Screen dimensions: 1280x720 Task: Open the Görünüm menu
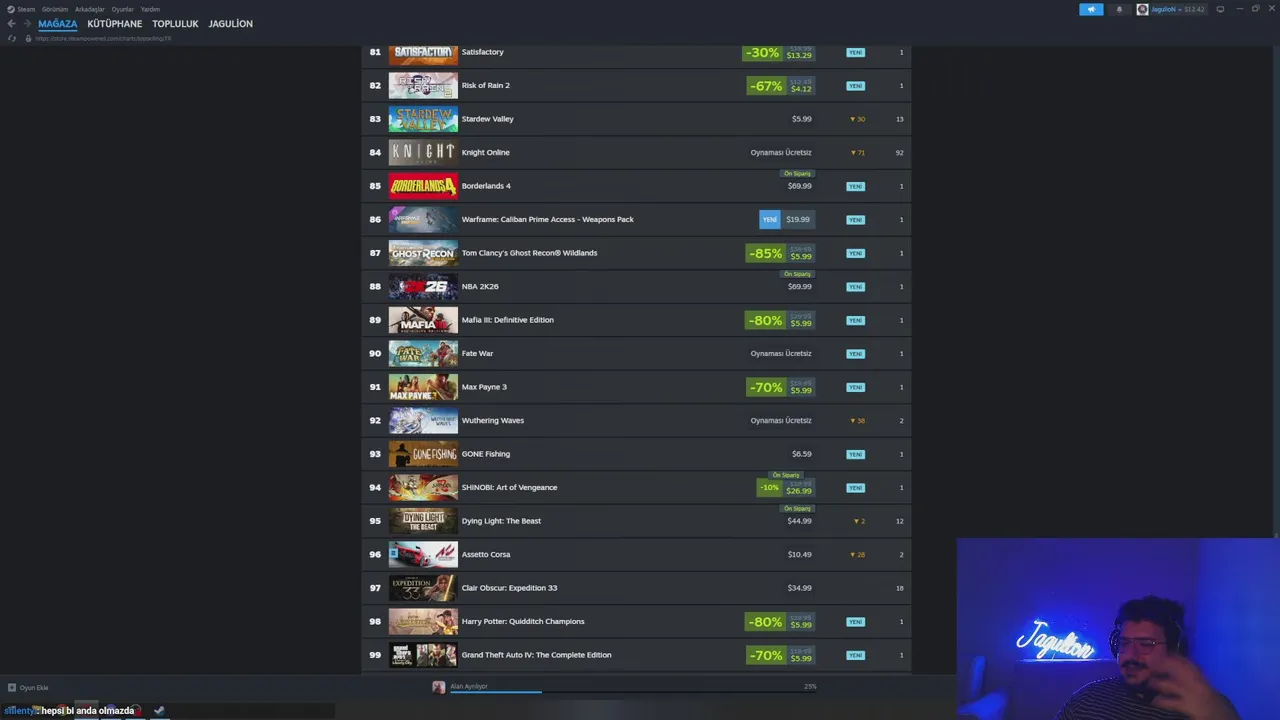(55, 9)
